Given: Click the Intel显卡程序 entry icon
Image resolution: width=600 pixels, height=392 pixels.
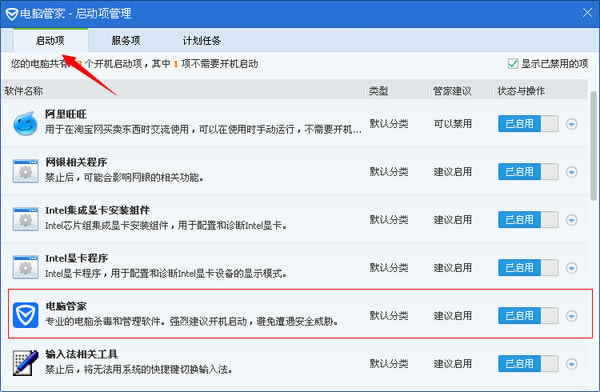Looking at the screenshot, I should [25, 267].
